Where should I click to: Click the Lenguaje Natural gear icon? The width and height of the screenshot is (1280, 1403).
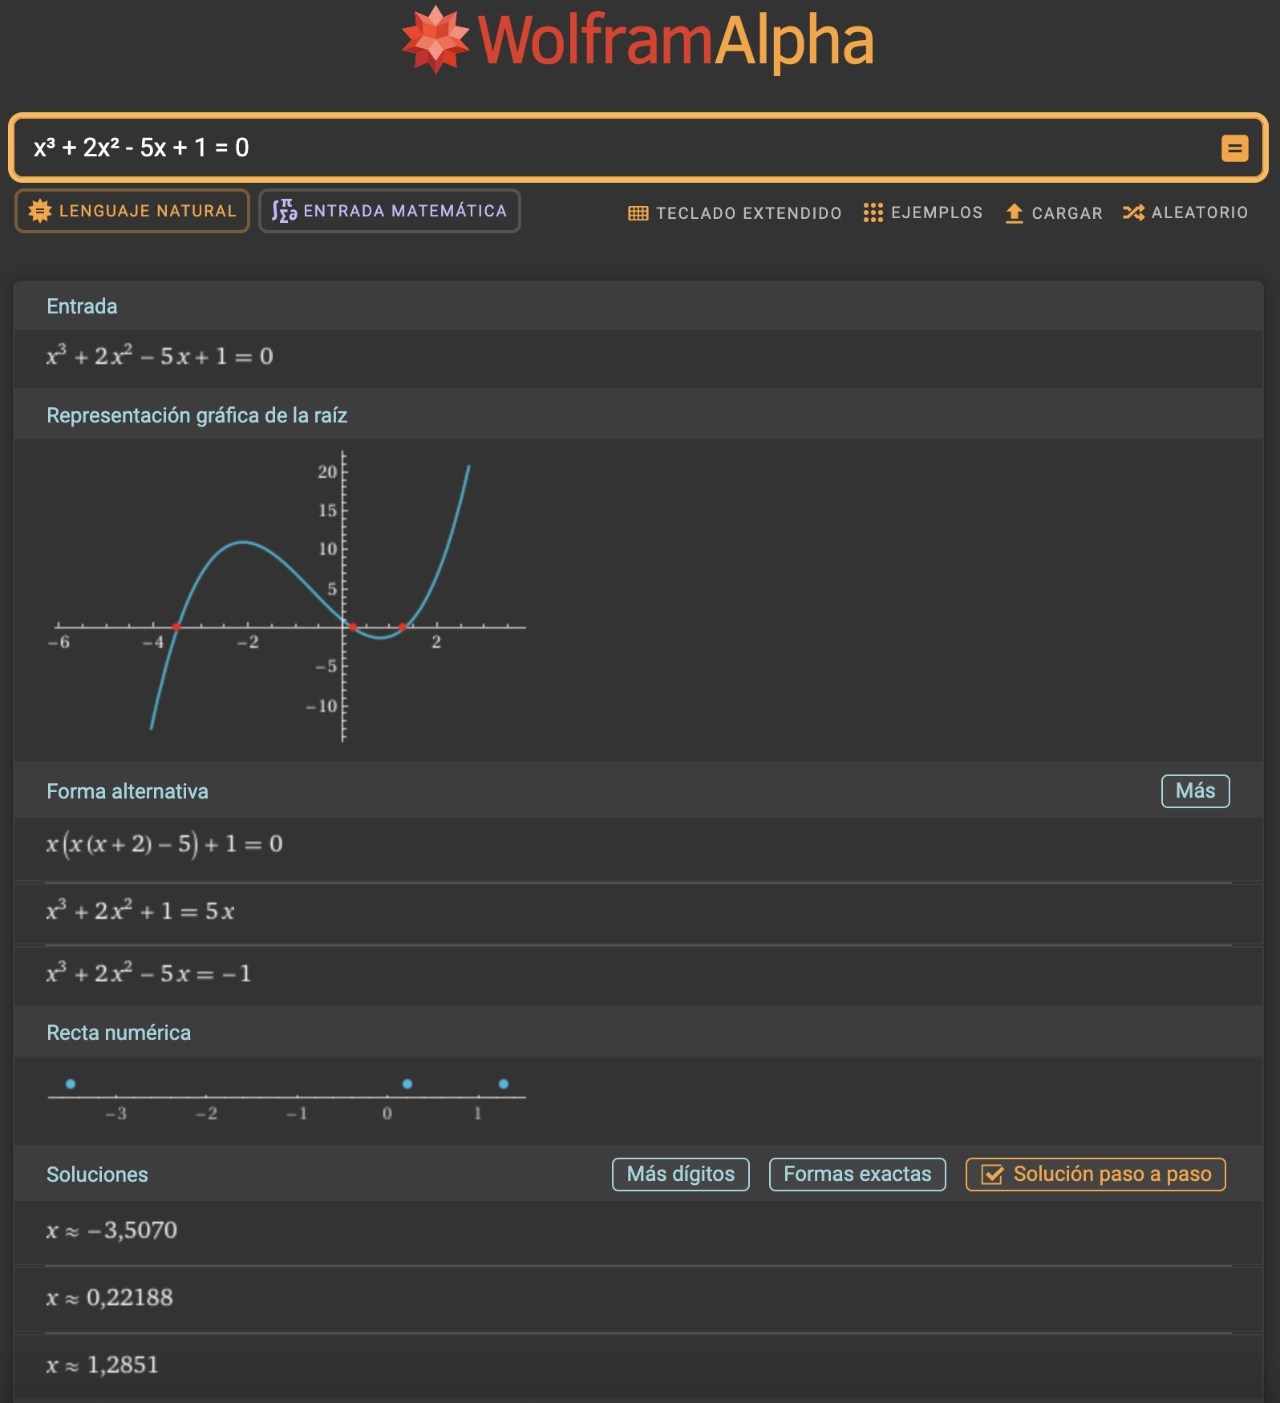(x=40, y=211)
